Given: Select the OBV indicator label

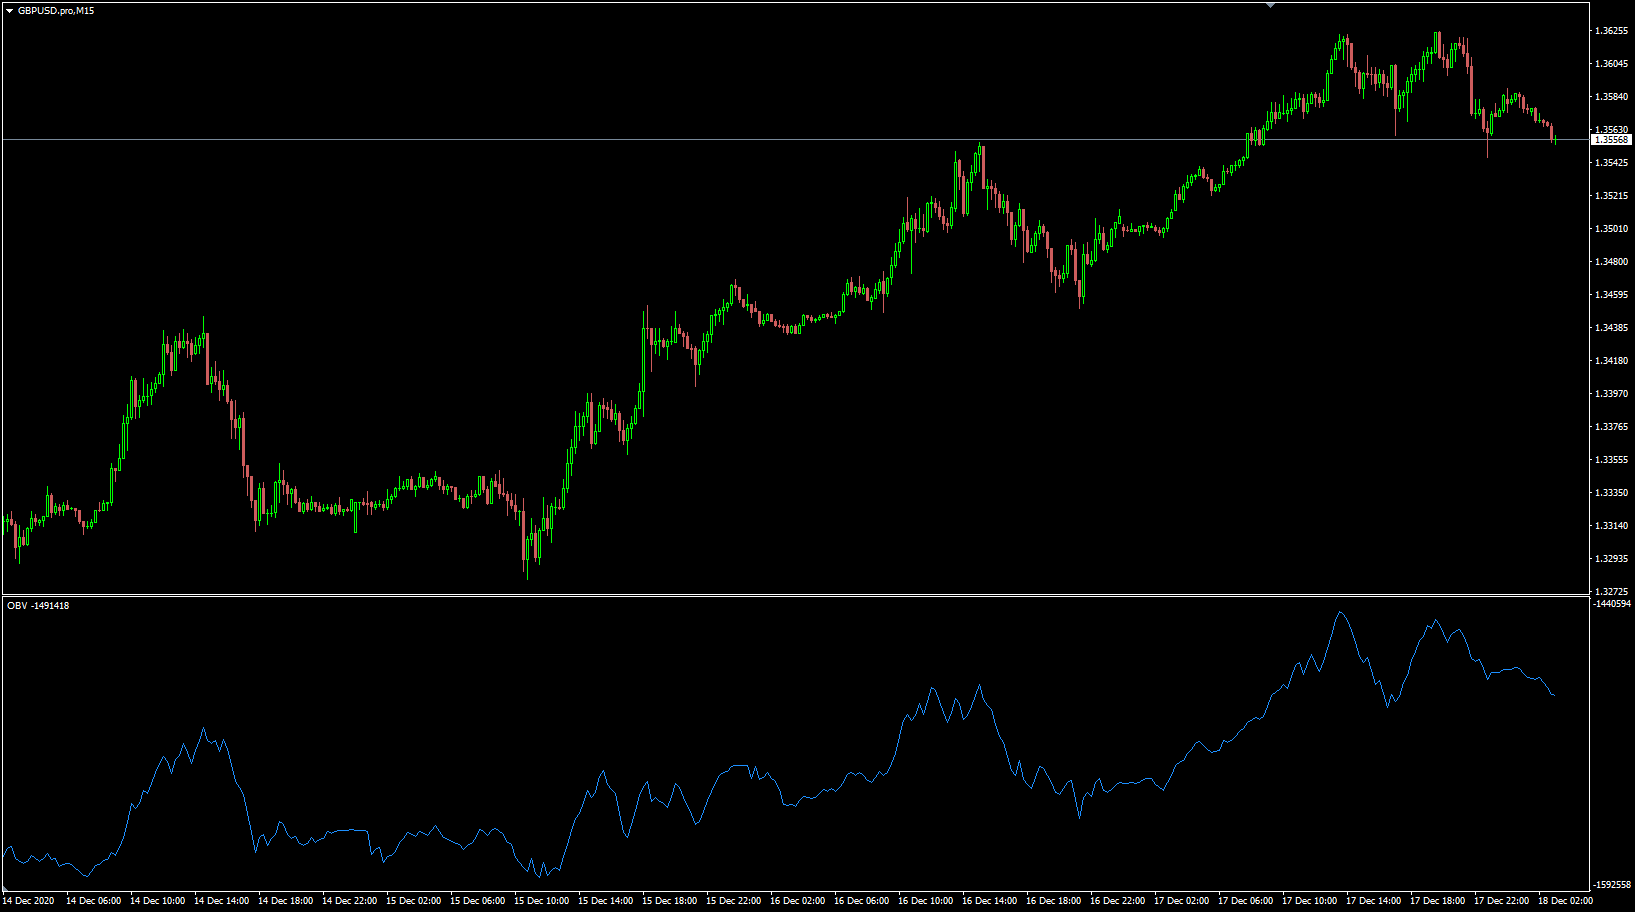Looking at the screenshot, I should click(x=15, y=604).
